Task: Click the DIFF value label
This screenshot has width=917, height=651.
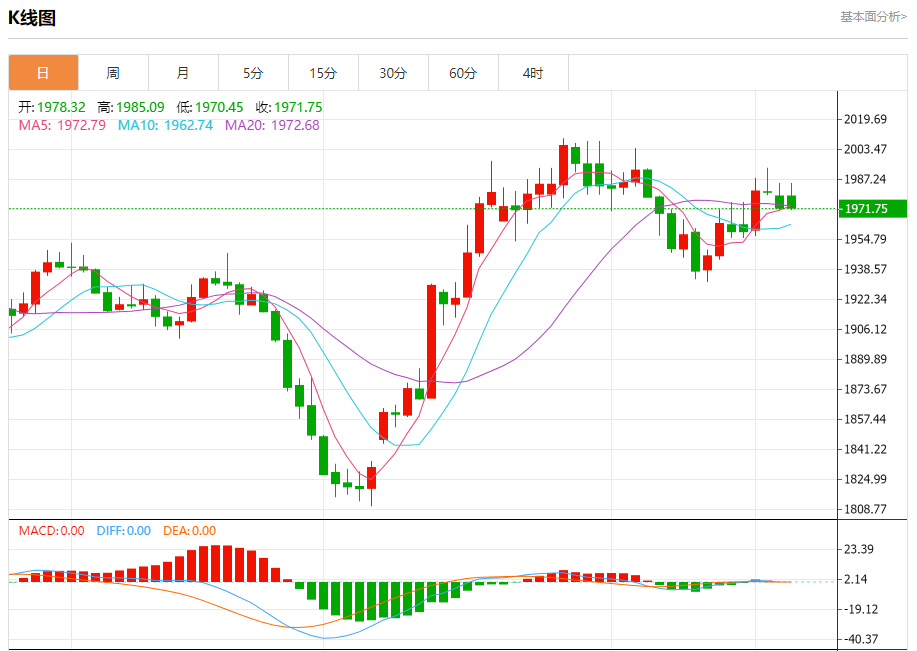Action: [123, 531]
